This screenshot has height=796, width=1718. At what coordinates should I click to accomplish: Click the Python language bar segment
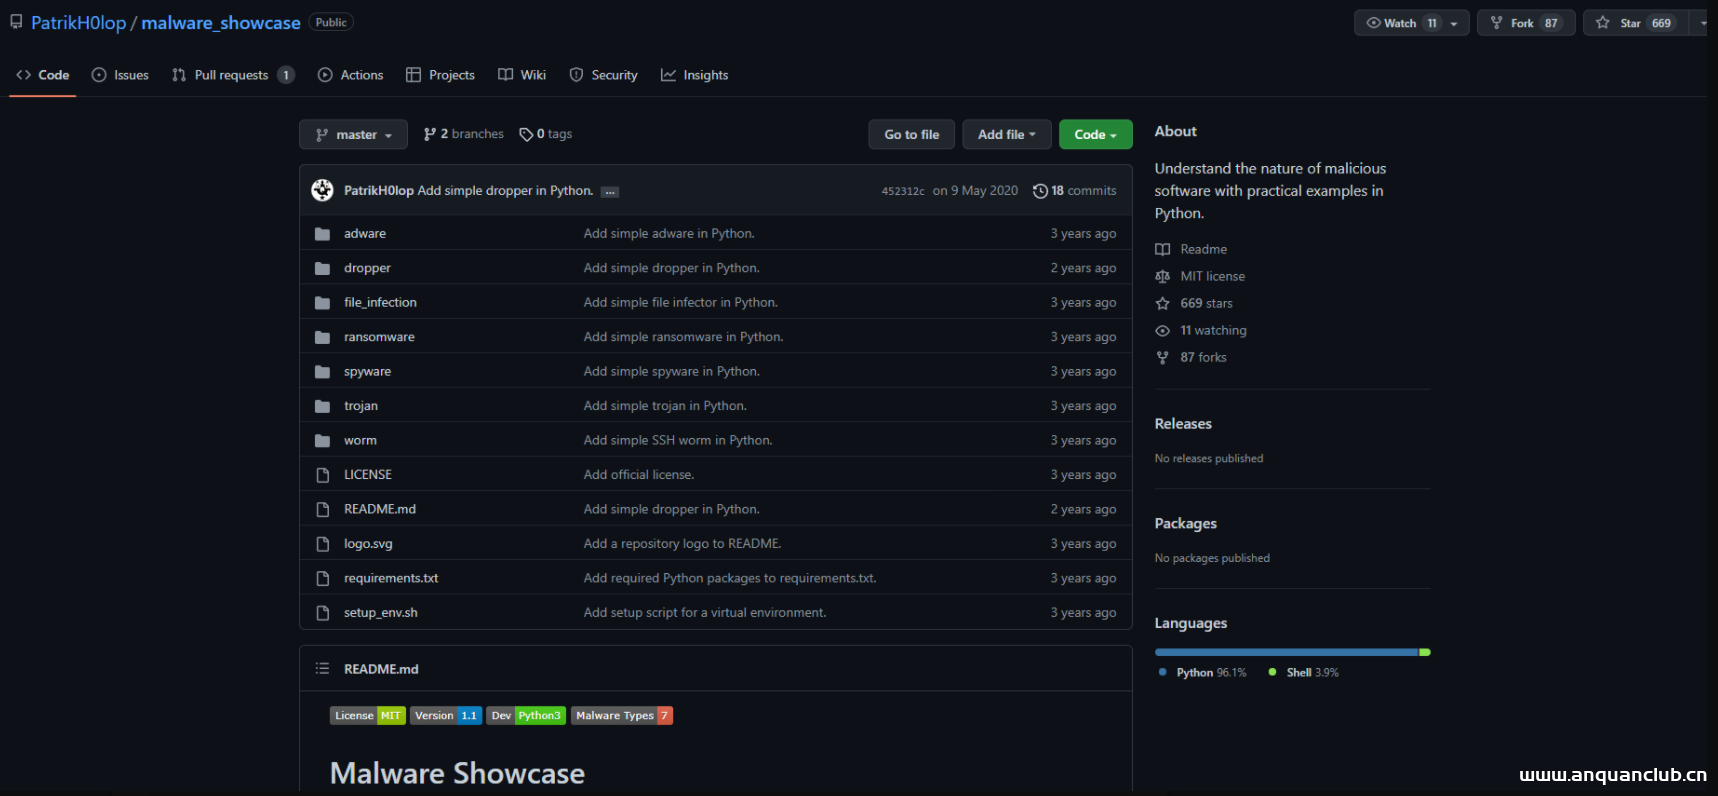(x=1285, y=652)
